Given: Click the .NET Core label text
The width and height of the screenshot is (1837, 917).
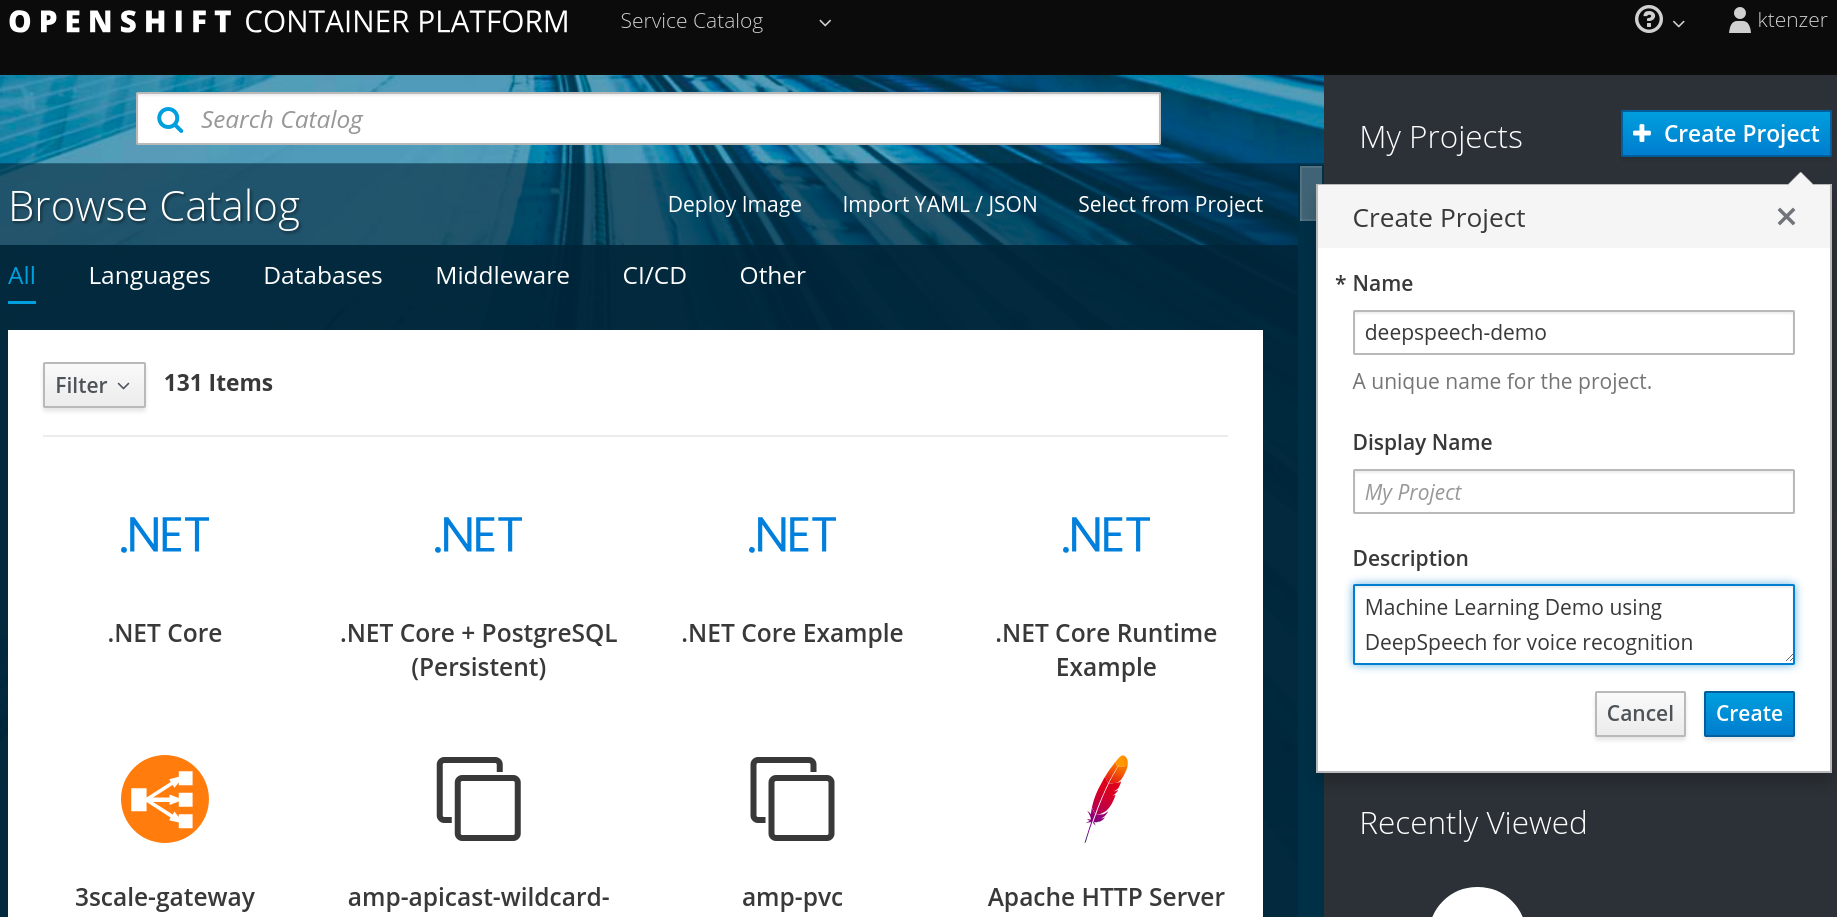Looking at the screenshot, I should [165, 633].
